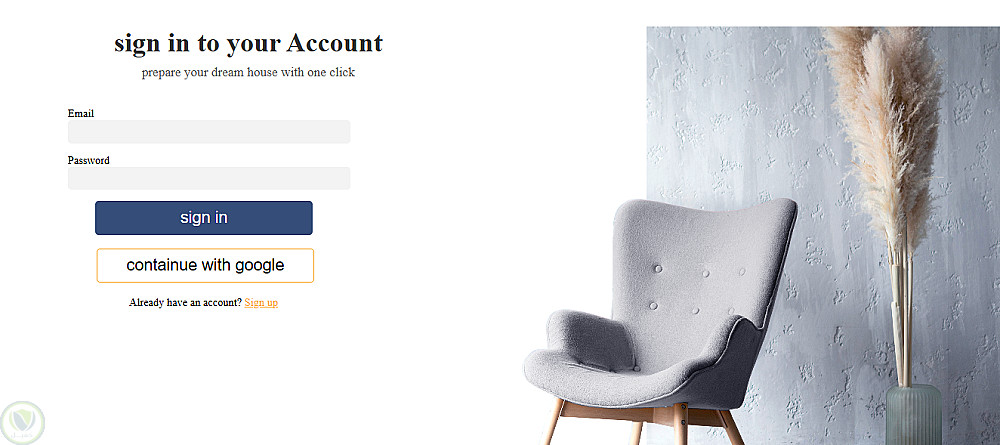Screen dimensions: 1000x445
Task: Focus the Password input field
Action: (209, 179)
